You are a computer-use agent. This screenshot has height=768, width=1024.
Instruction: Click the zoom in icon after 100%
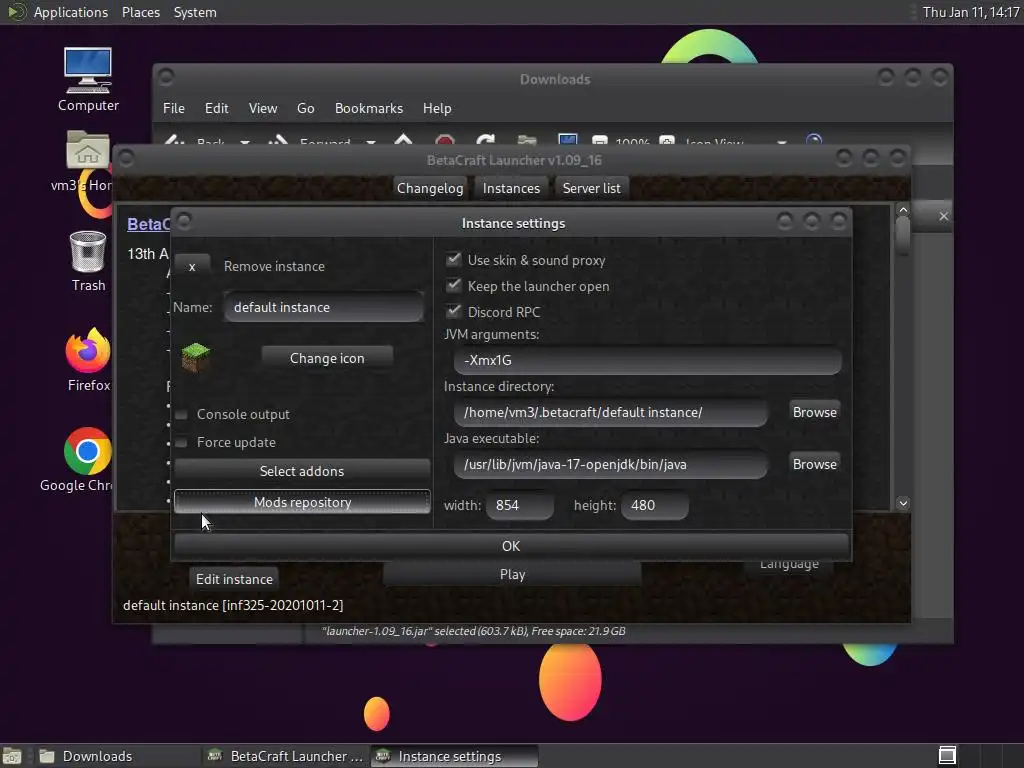coord(667,140)
